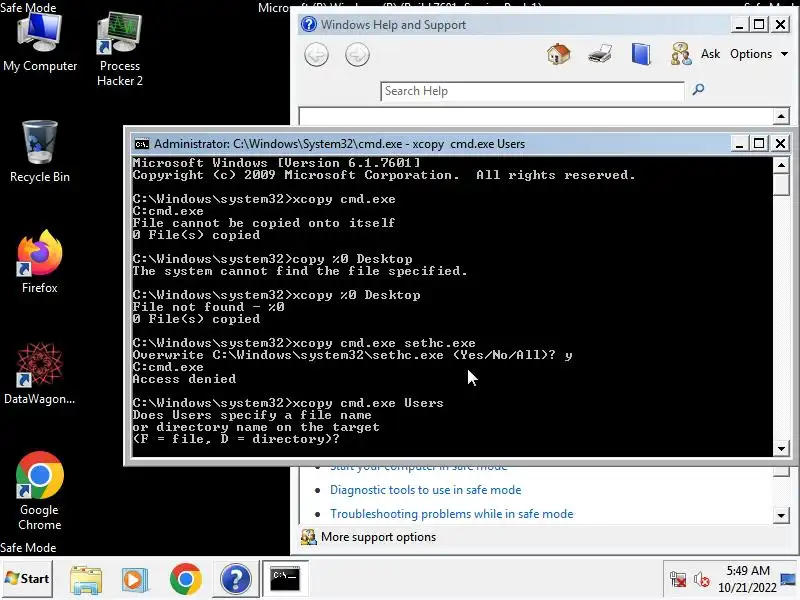Click the Show desktop tray icon
The width and height of the screenshot is (800, 600).
click(x=789, y=580)
